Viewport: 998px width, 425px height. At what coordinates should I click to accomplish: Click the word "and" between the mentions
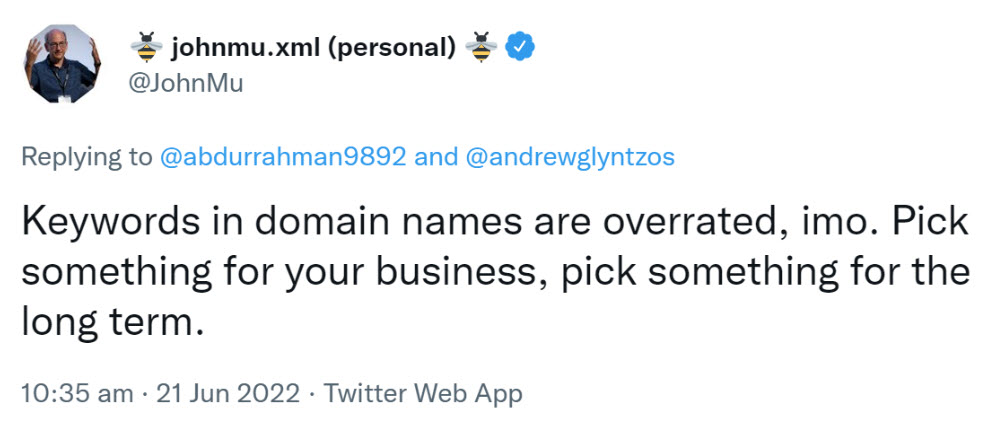click(x=435, y=157)
